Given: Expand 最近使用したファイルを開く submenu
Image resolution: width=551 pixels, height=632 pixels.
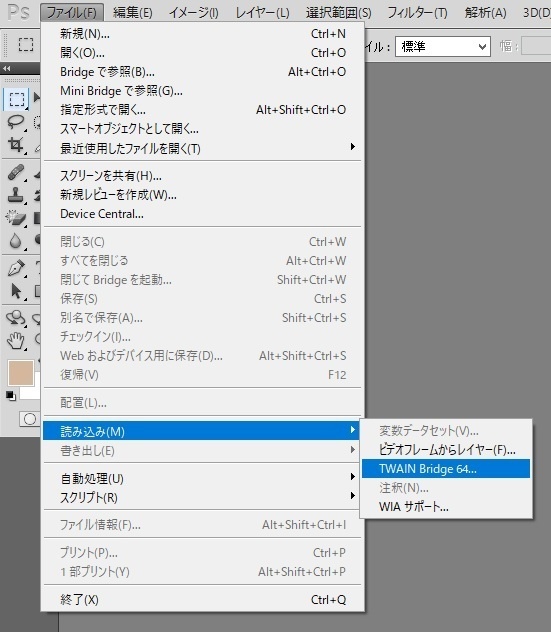Looking at the screenshot, I should (x=203, y=148).
